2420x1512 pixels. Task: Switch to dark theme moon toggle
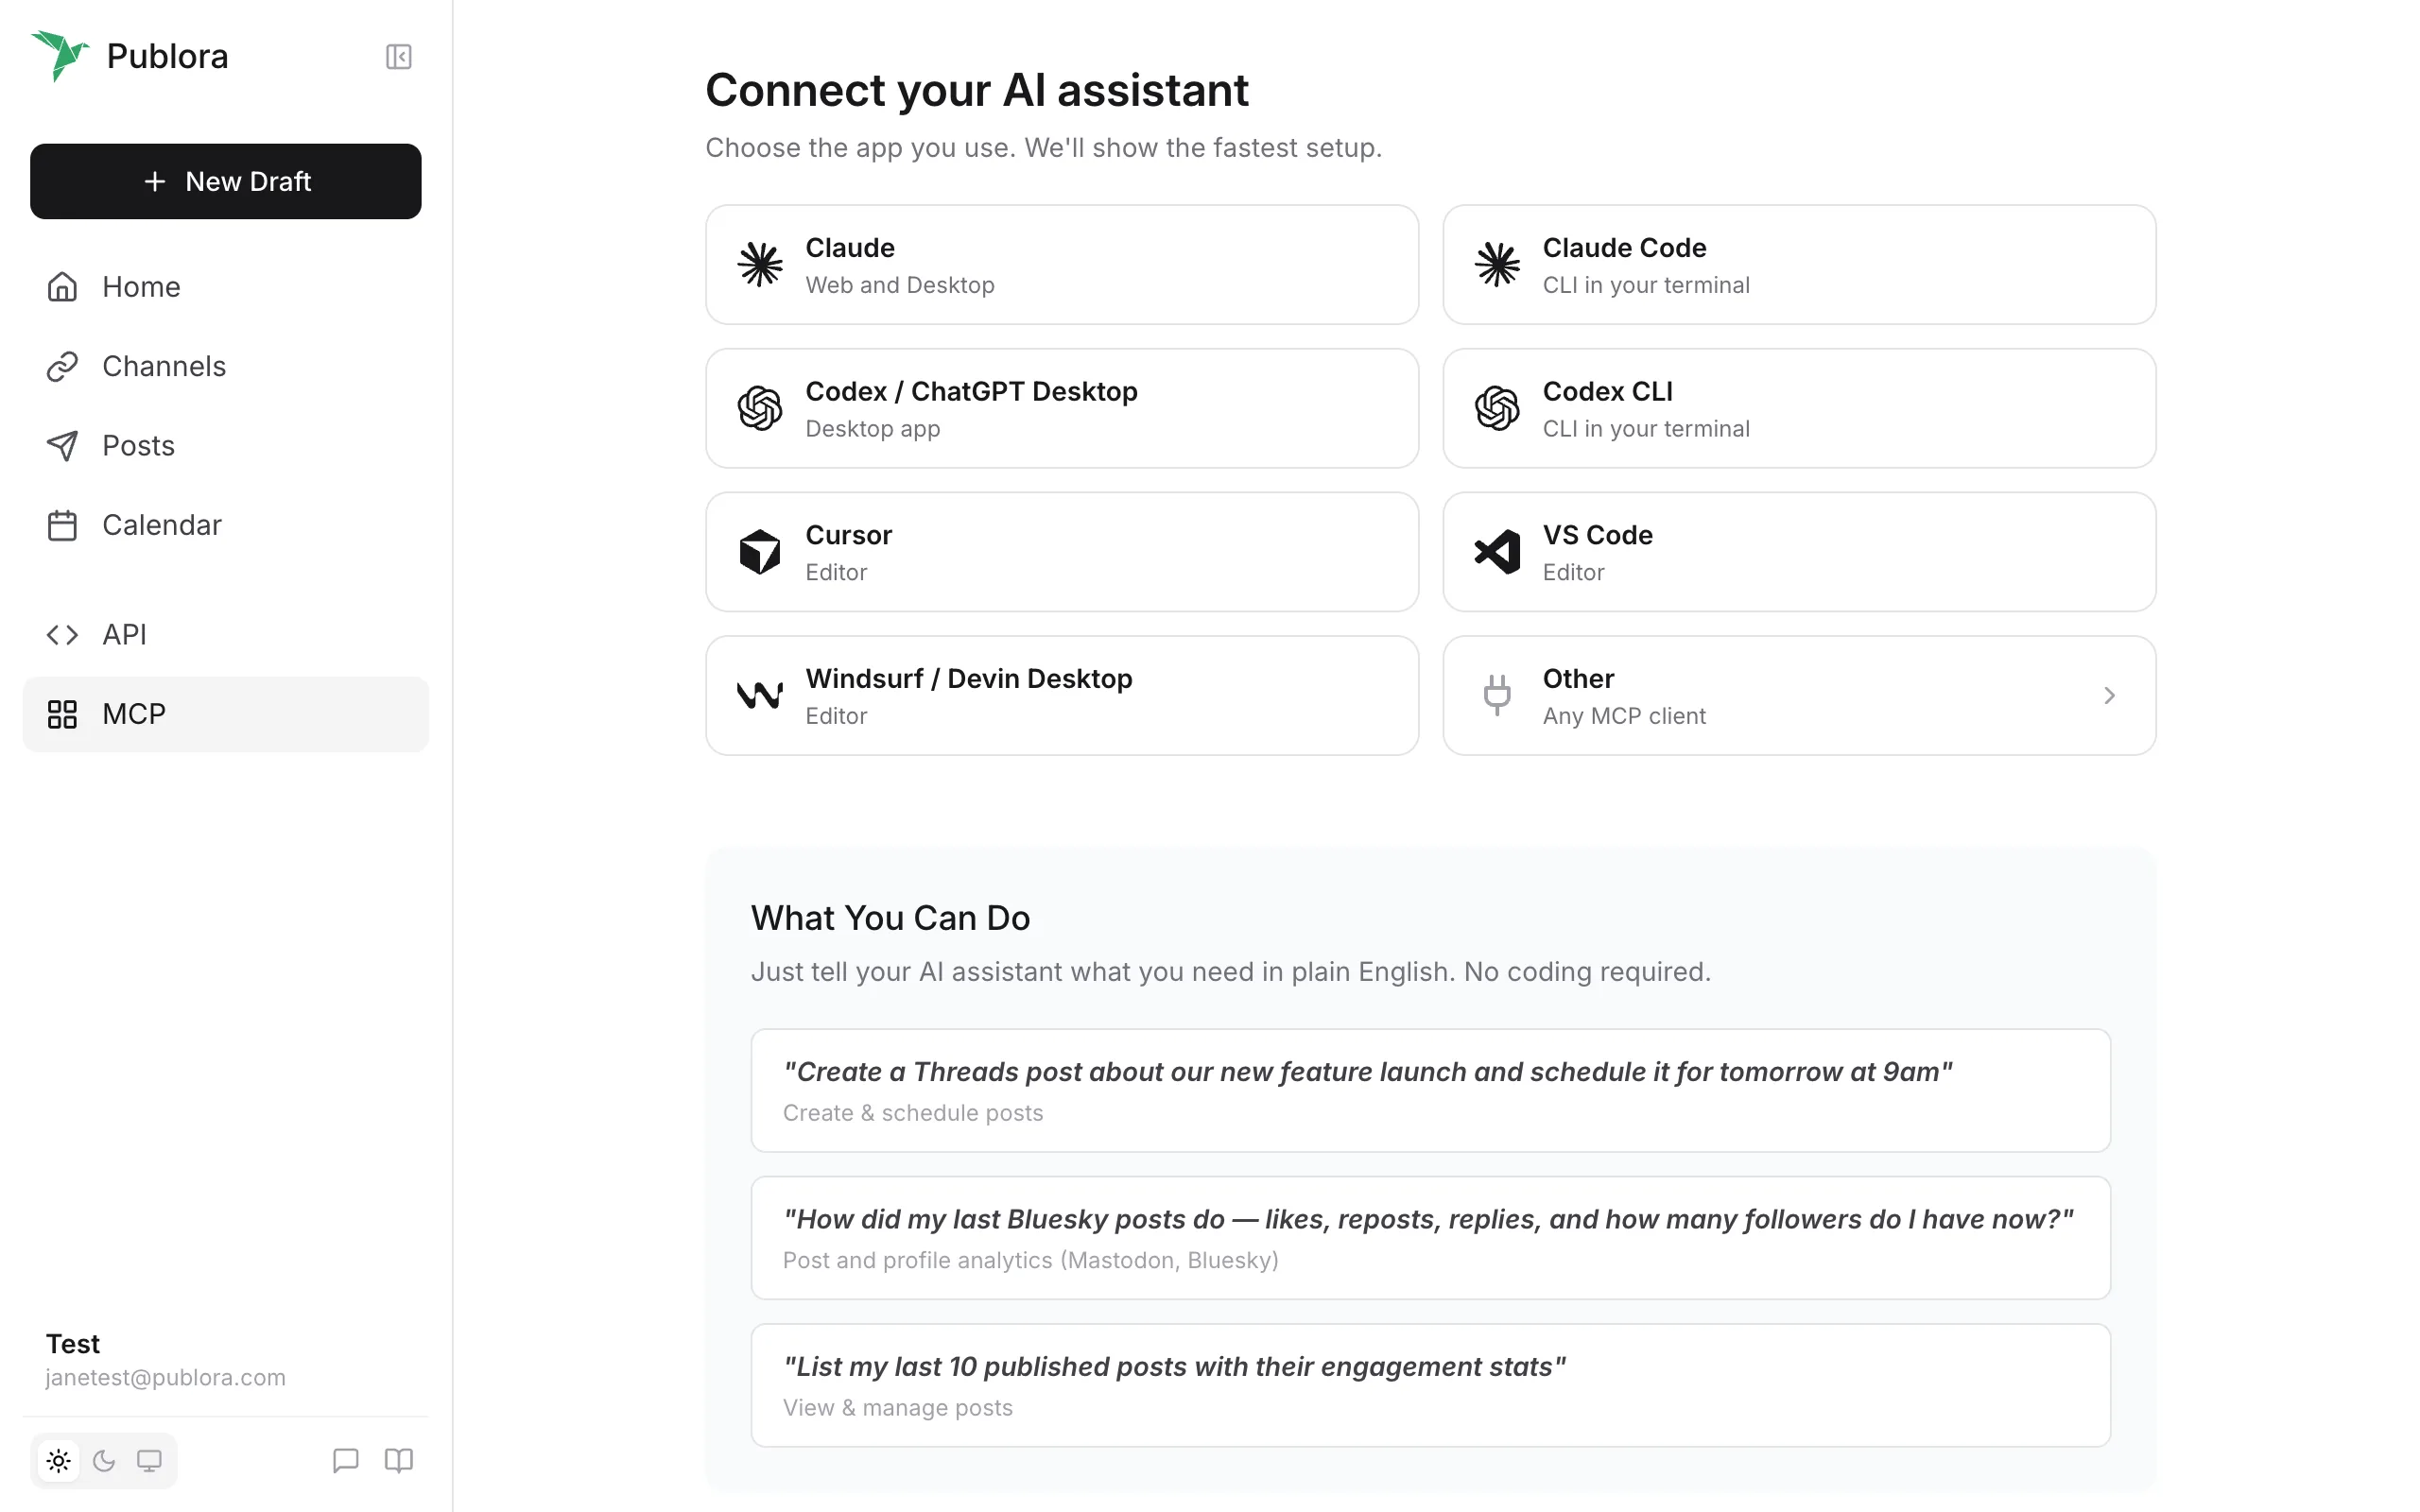click(104, 1460)
